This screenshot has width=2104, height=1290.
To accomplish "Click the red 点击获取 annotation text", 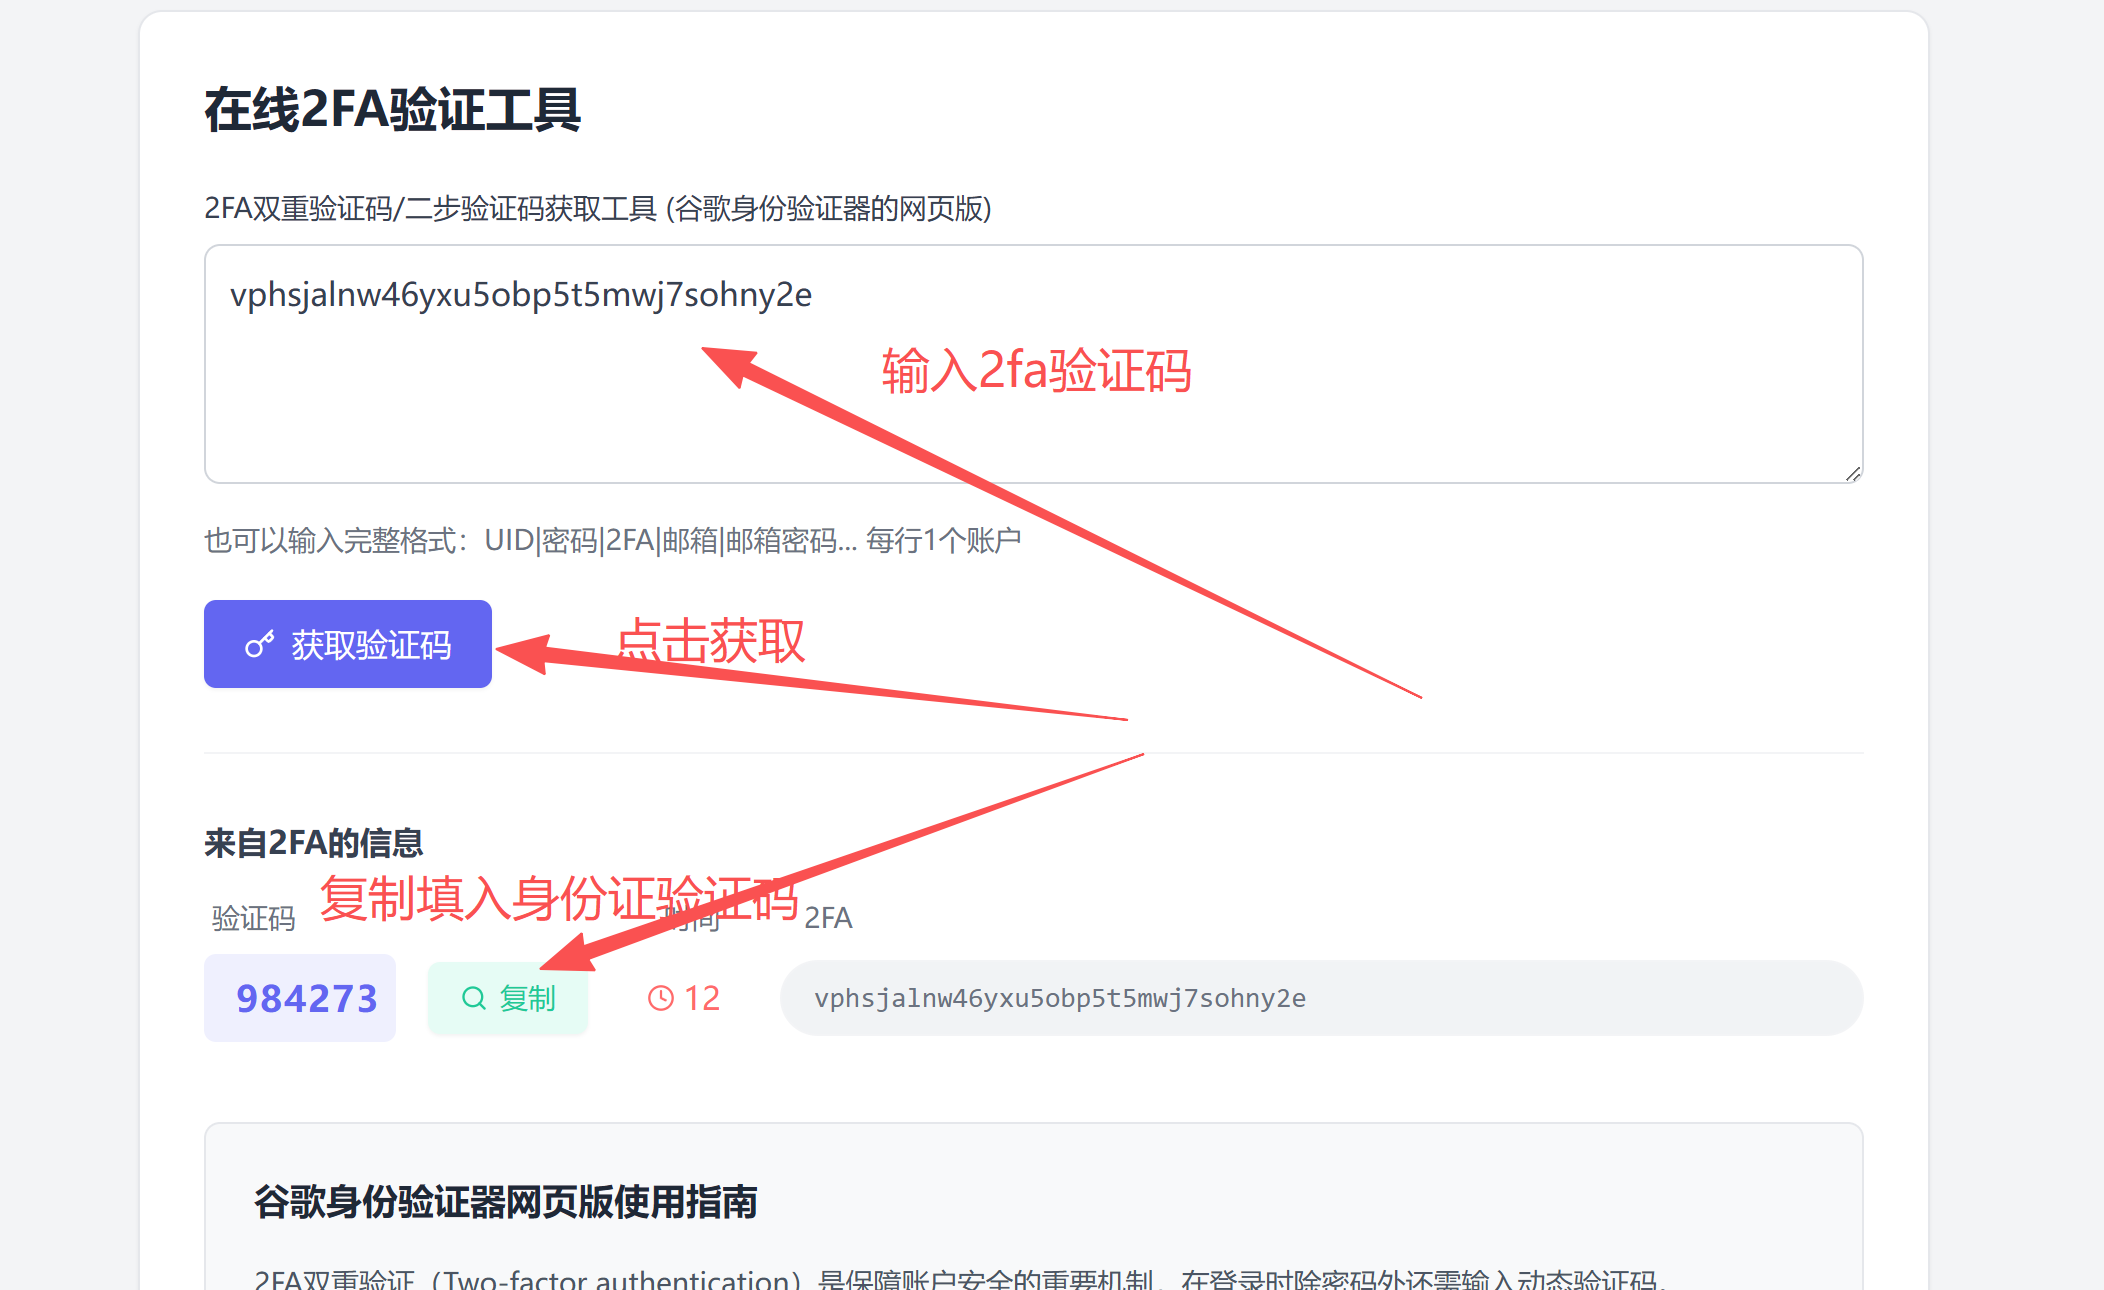I will click(x=711, y=640).
